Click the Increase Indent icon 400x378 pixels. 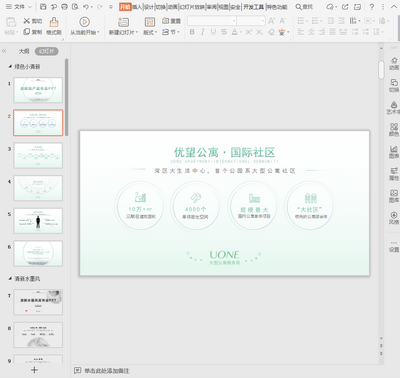pyautogui.click(x=341, y=21)
